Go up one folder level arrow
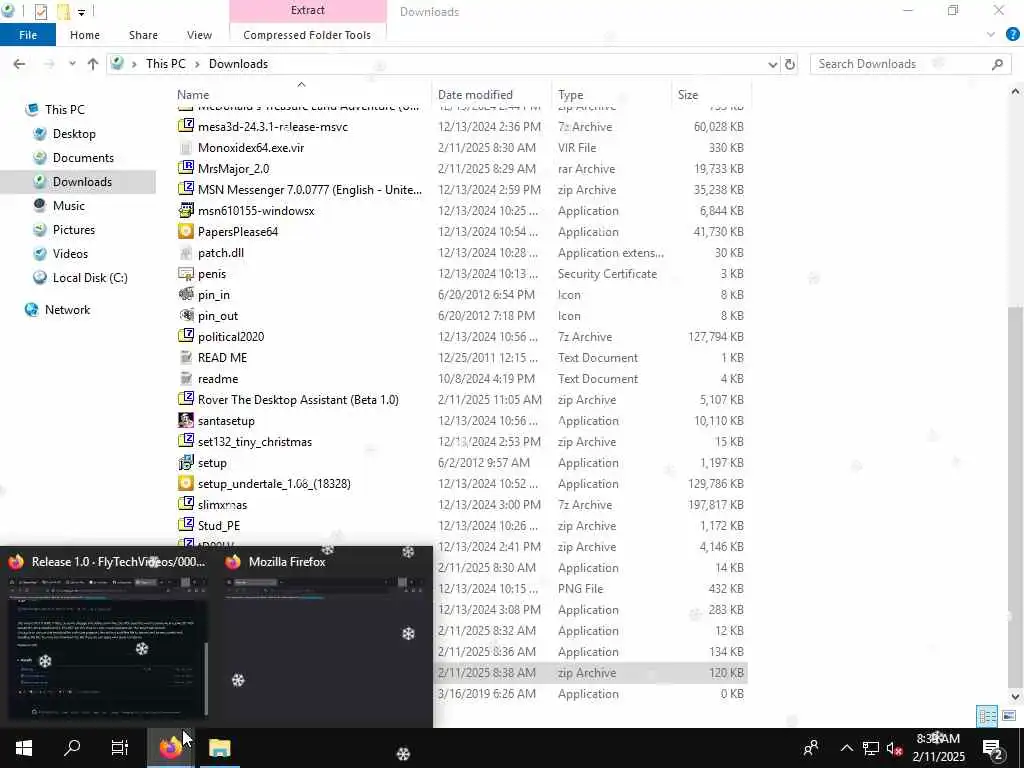 (x=93, y=64)
